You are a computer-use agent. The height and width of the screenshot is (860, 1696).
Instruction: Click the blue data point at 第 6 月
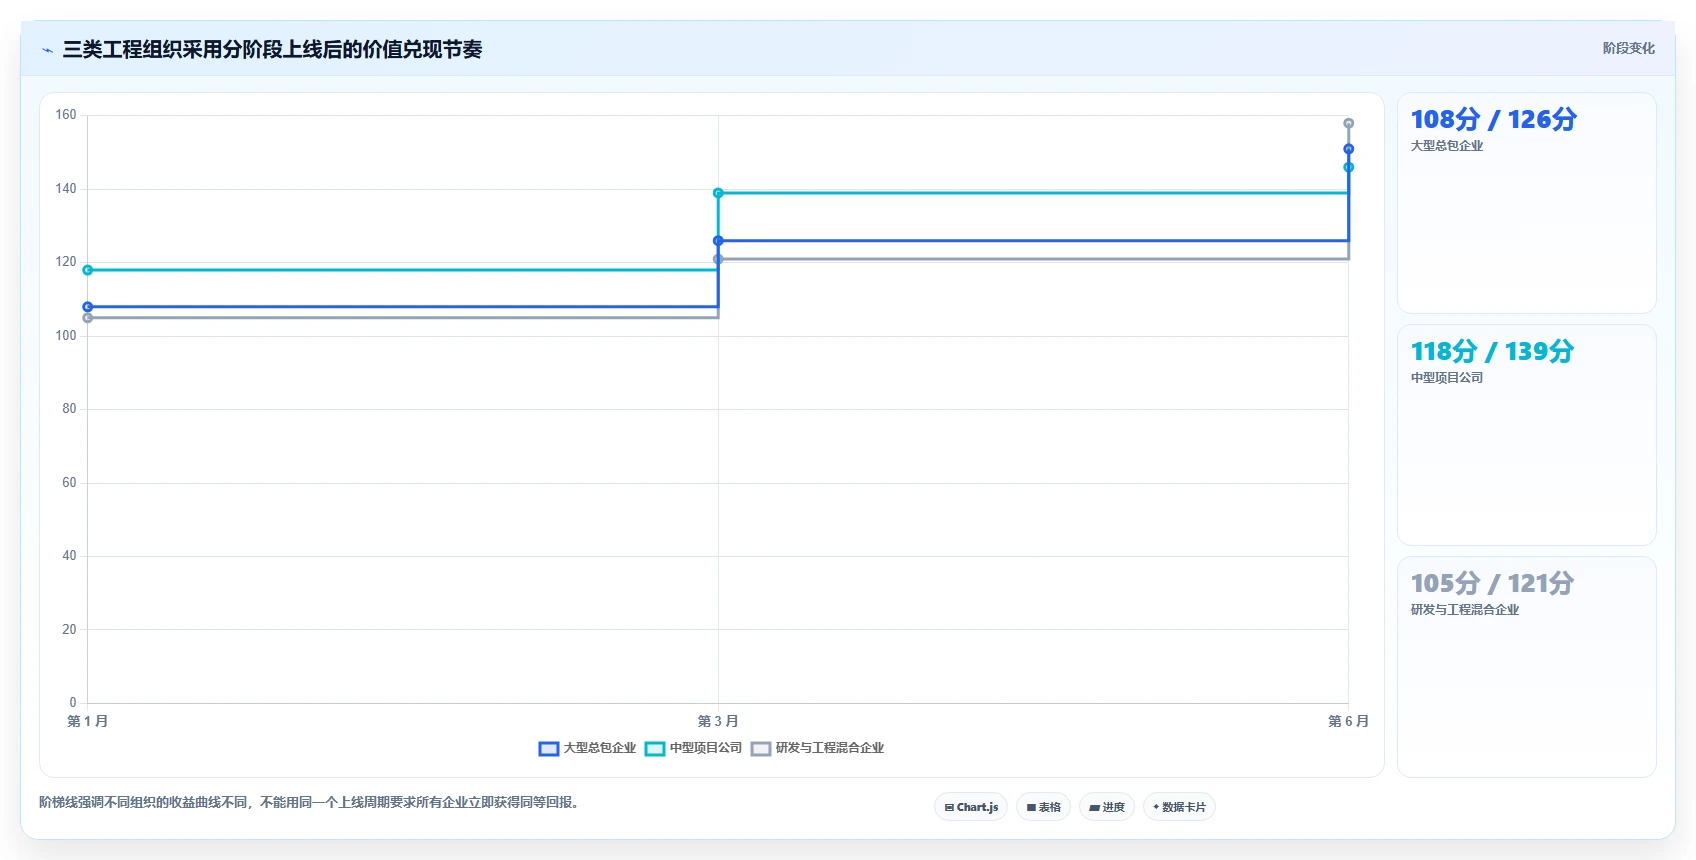(x=1349, y=149)
